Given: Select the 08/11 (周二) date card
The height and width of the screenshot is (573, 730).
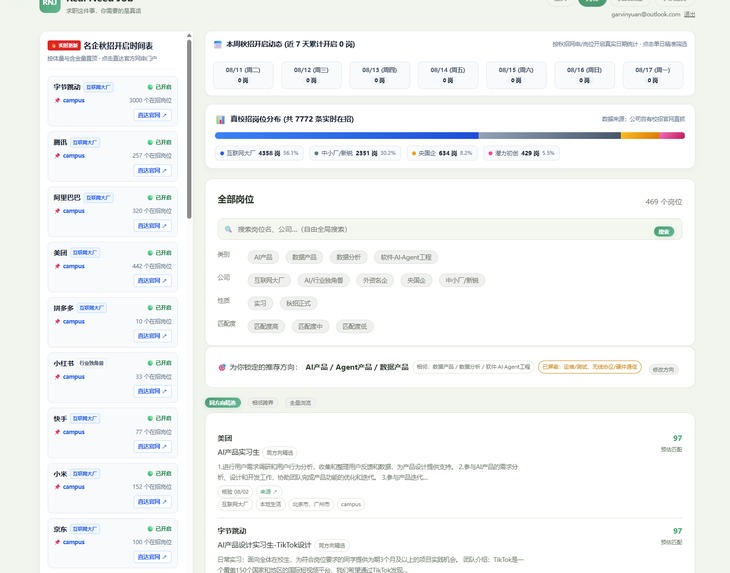Looking at the screenshot, I should tap(243, 75).
